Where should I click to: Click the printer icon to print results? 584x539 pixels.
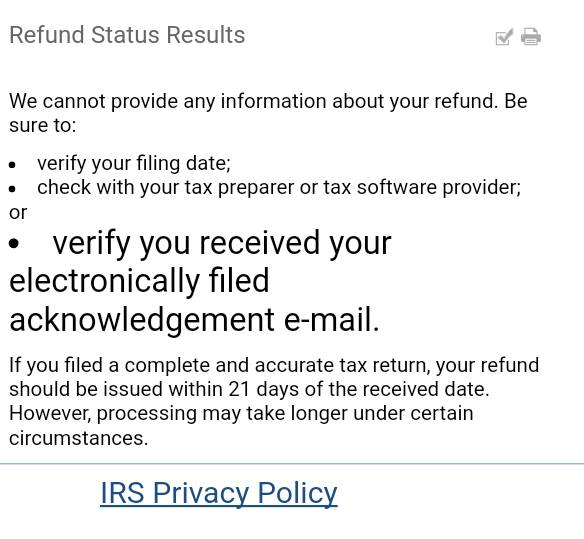(531, 37)
